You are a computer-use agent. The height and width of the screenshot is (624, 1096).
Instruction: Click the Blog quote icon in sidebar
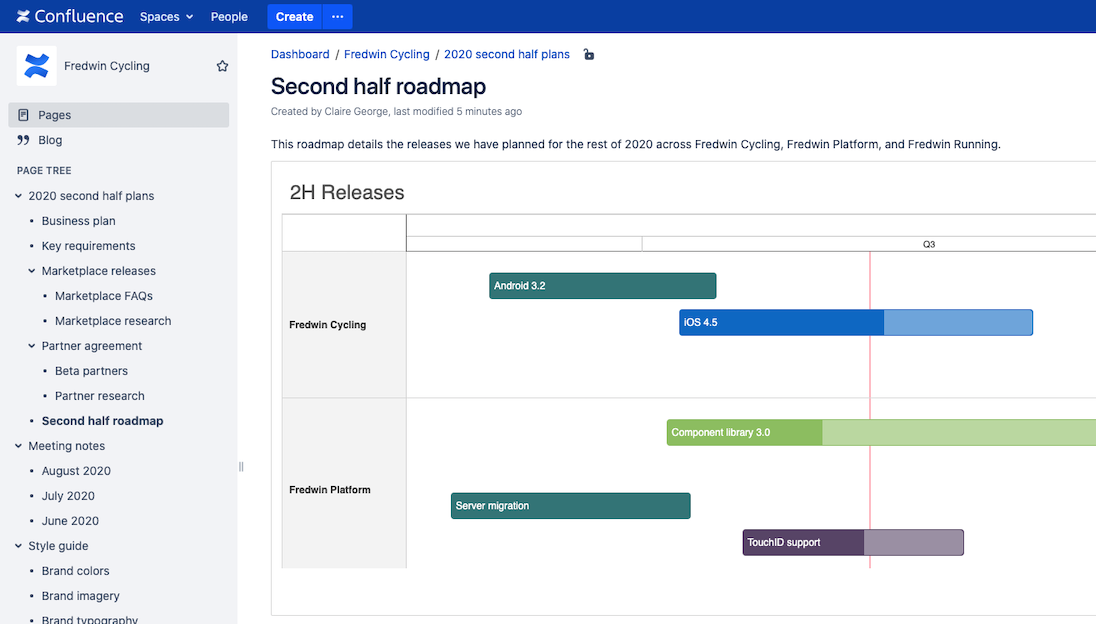tap(24, 140)
